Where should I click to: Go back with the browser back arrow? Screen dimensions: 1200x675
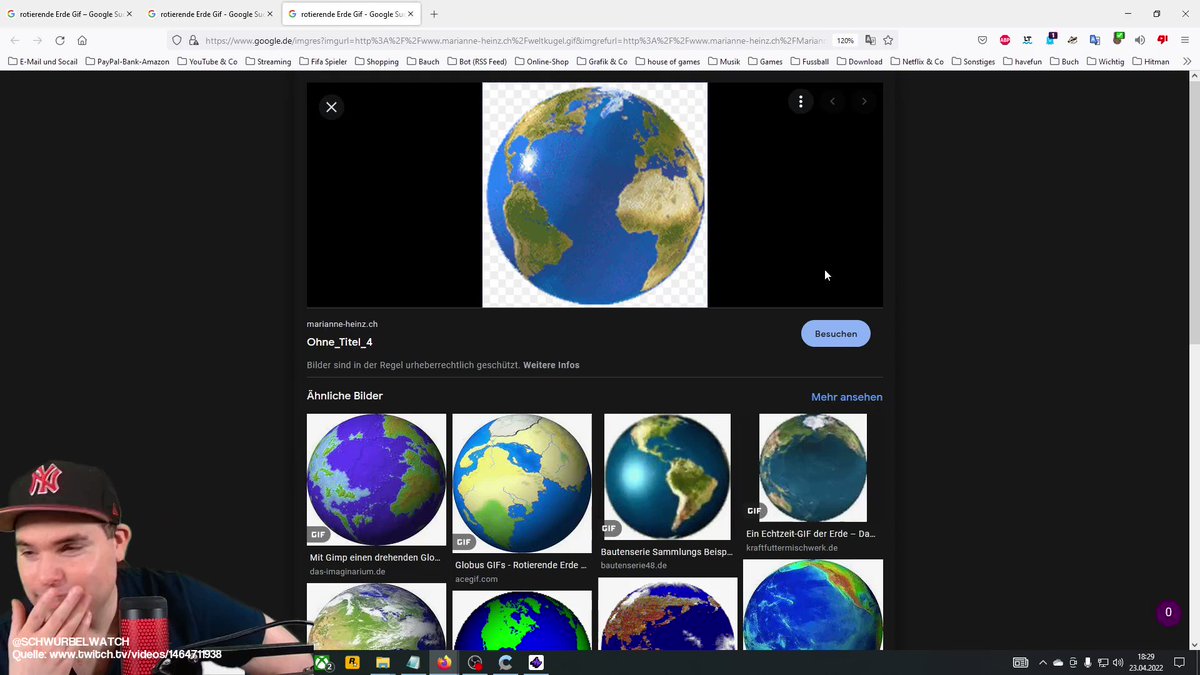pyautogui.click(x=15, y=40)
